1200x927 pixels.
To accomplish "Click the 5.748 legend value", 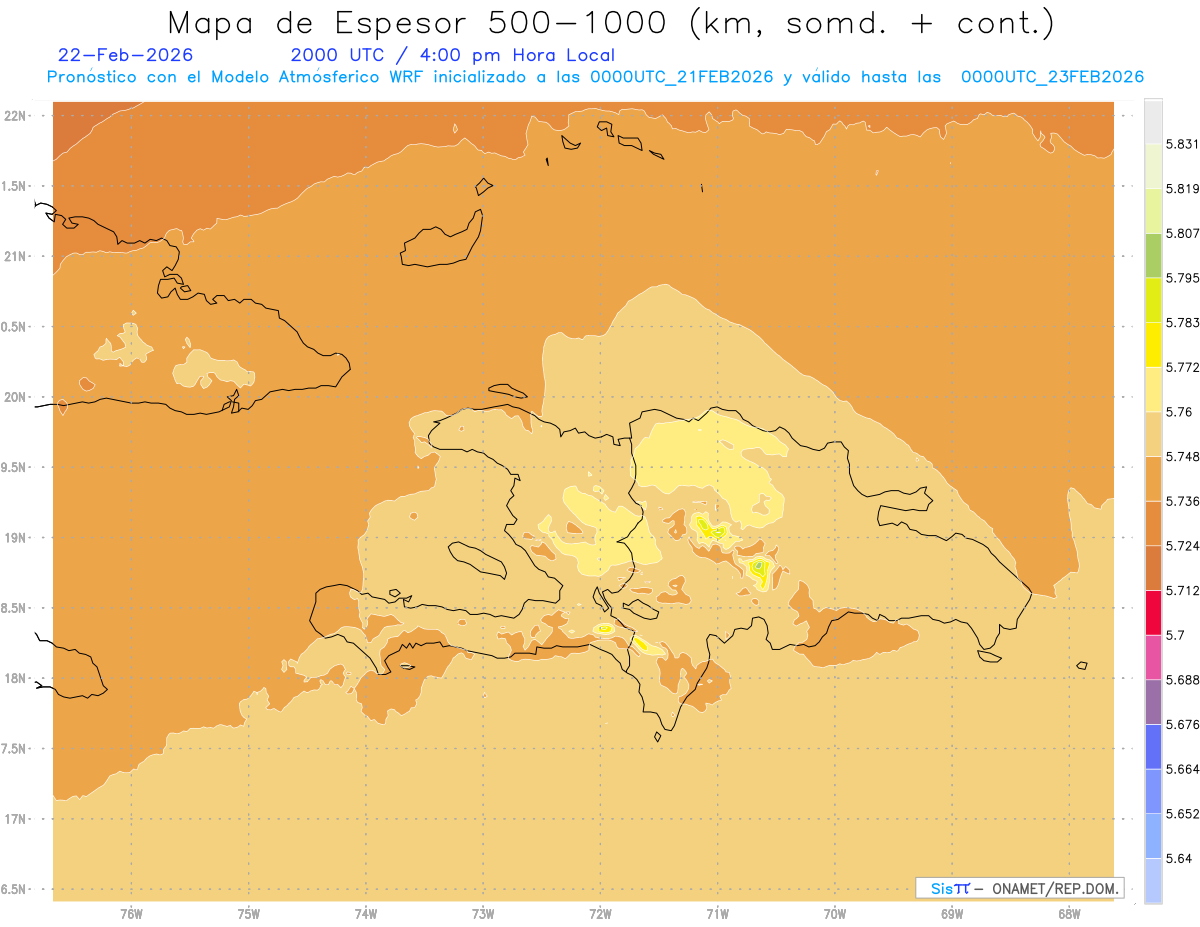I will tap(1182, 456).
